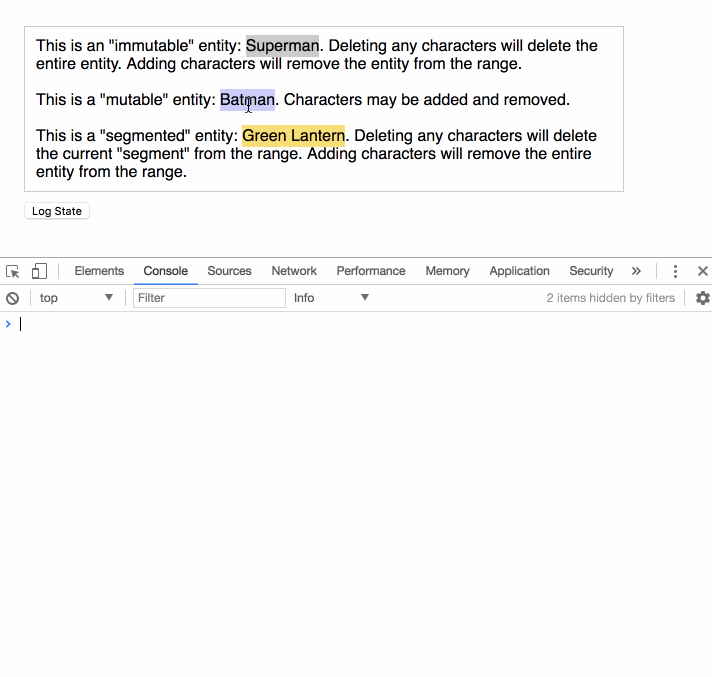Switch to the Console tab
Viewport: 712px width, 677px height.
(x=165, y=271)
